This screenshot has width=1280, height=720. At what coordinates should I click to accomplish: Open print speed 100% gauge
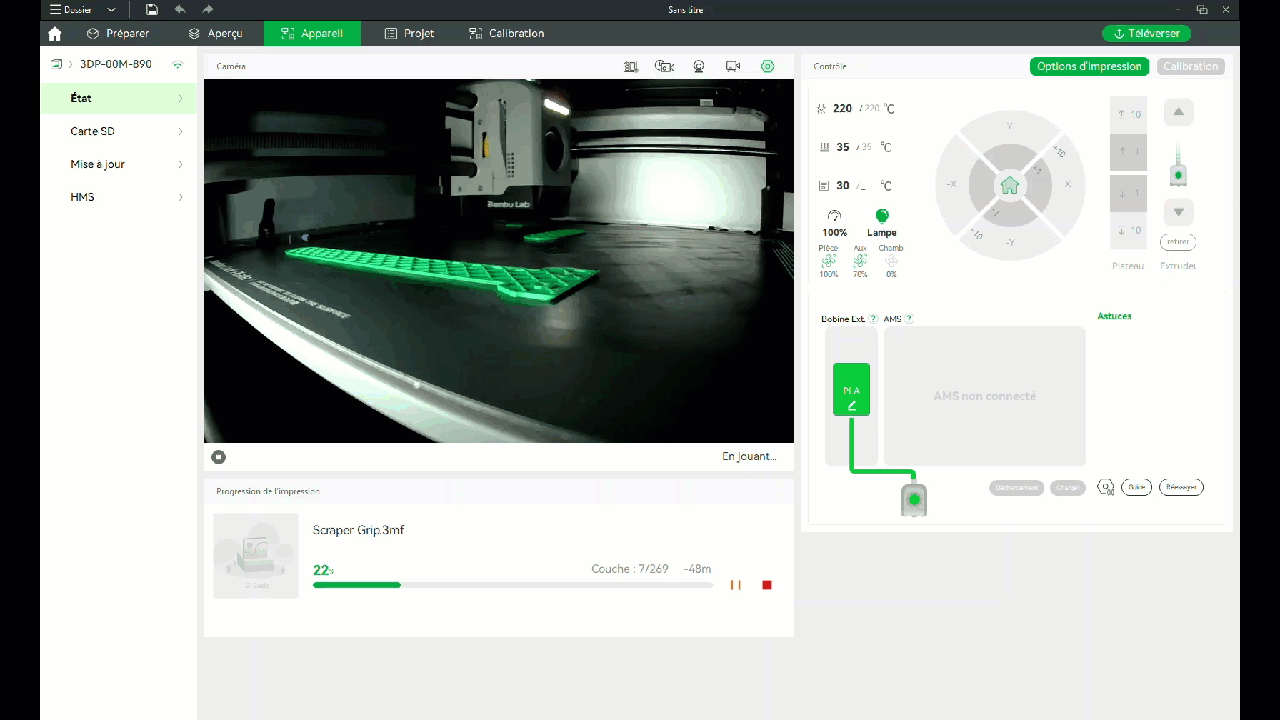pos(834,222)
